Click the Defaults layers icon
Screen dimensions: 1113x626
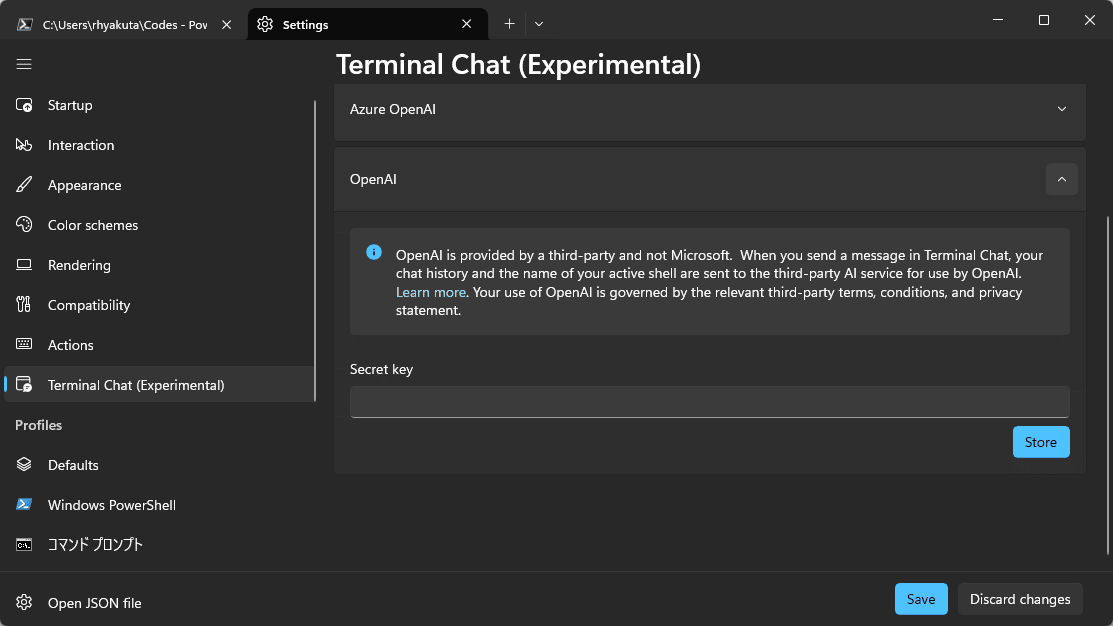click(x=23, y=464)
